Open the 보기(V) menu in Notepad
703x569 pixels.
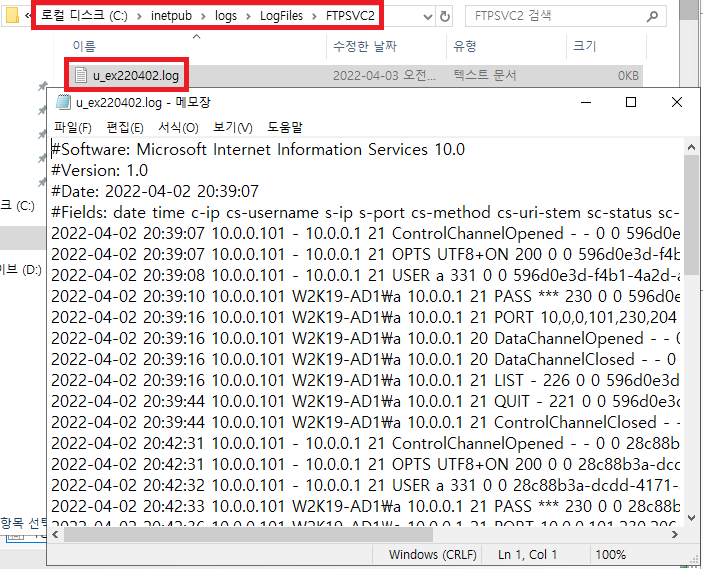232,128
